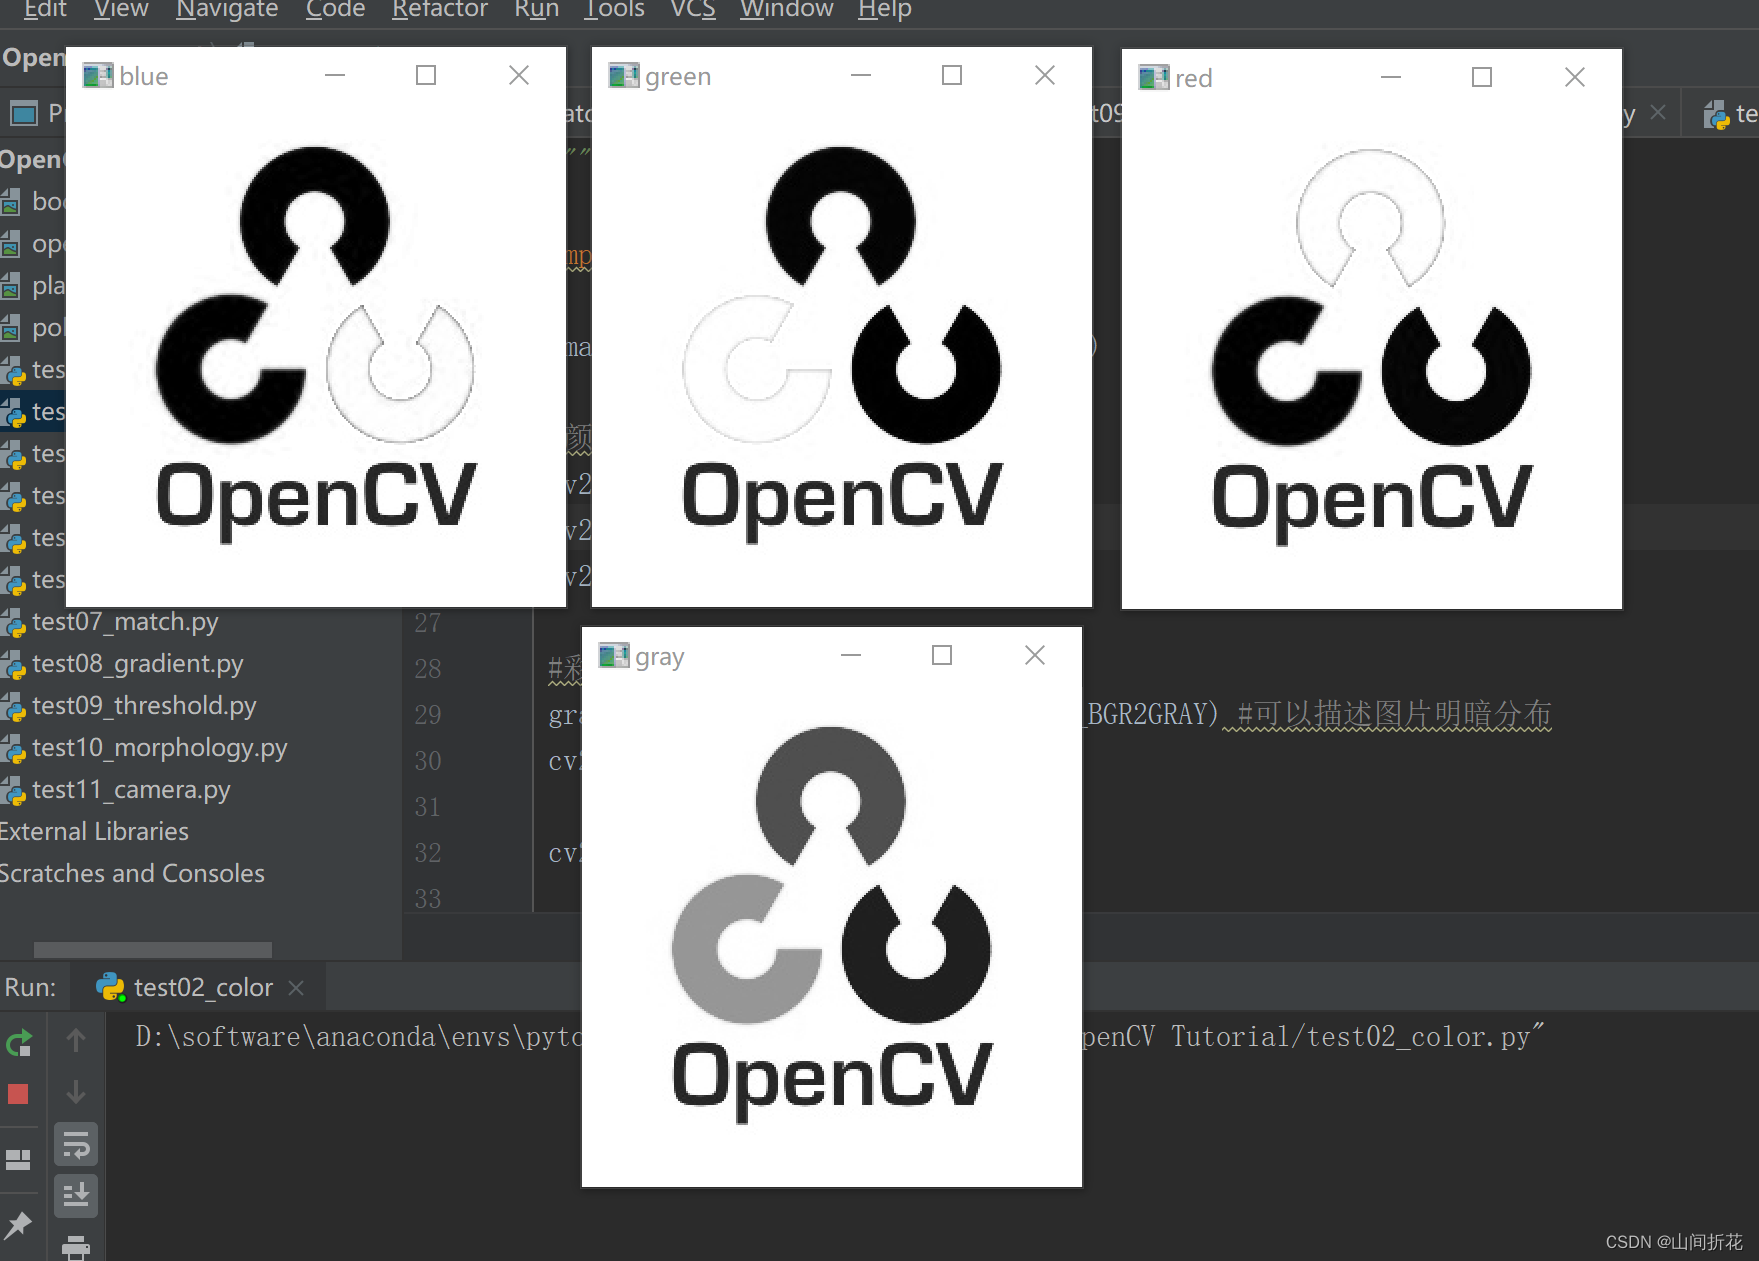Screen dimensions: 1759x1261
Task: Open the Tools menu
Action: [x=614, y=10]
